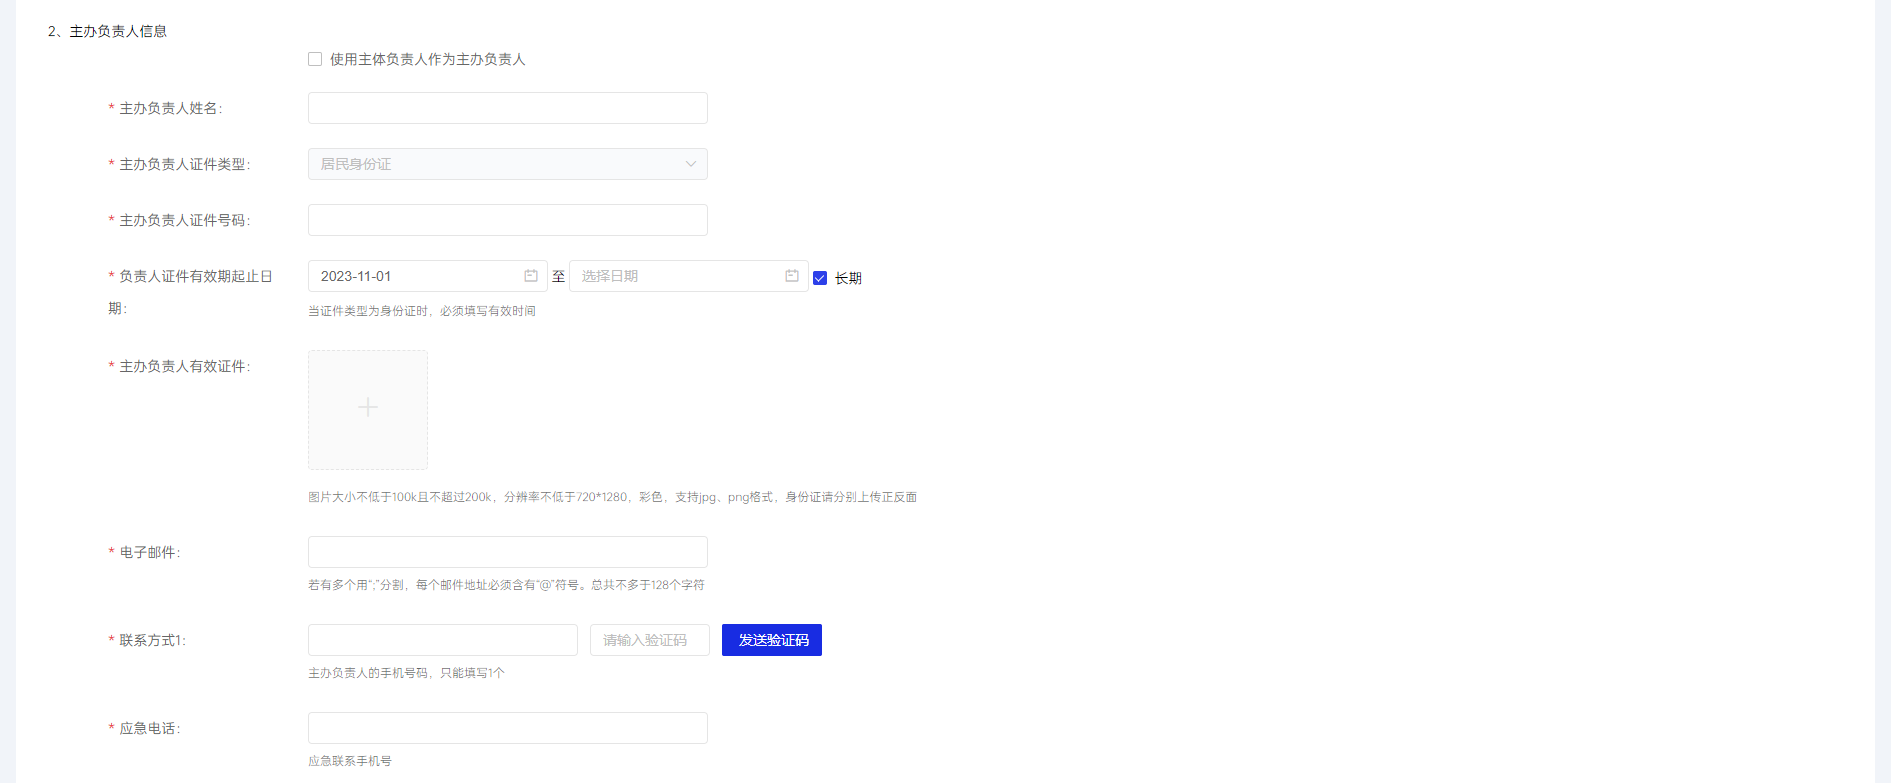Open the start date field showing 2023-11-01
The image size is (1891, 783).
click(428, 276)
